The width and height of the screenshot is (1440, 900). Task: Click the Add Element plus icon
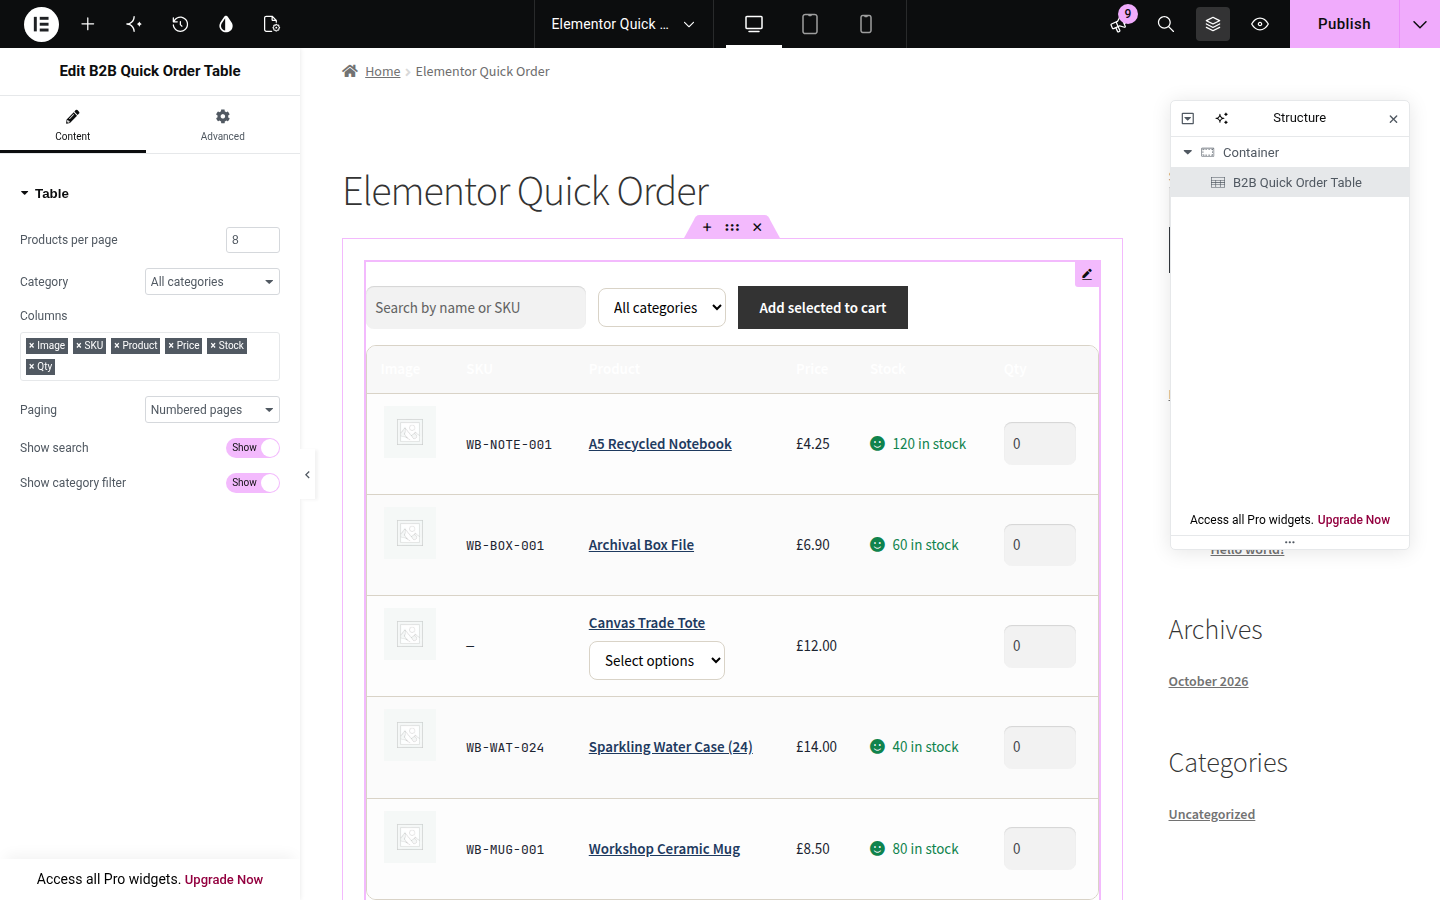point(88,24)
